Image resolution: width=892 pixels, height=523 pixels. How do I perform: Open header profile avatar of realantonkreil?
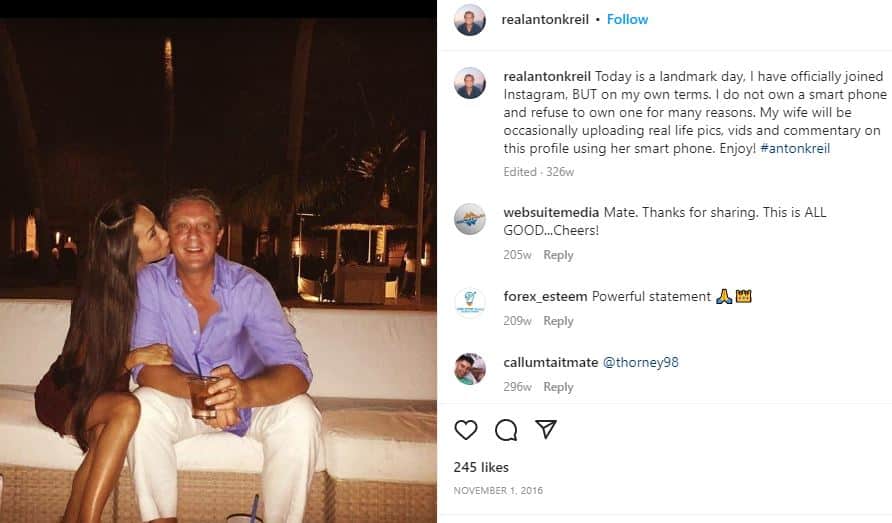(470, 20)
